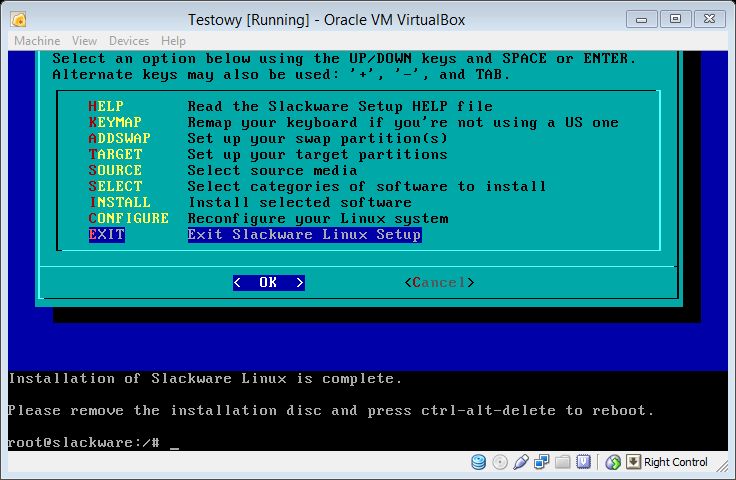
Task: Open the Help menu
Action: 173,41
